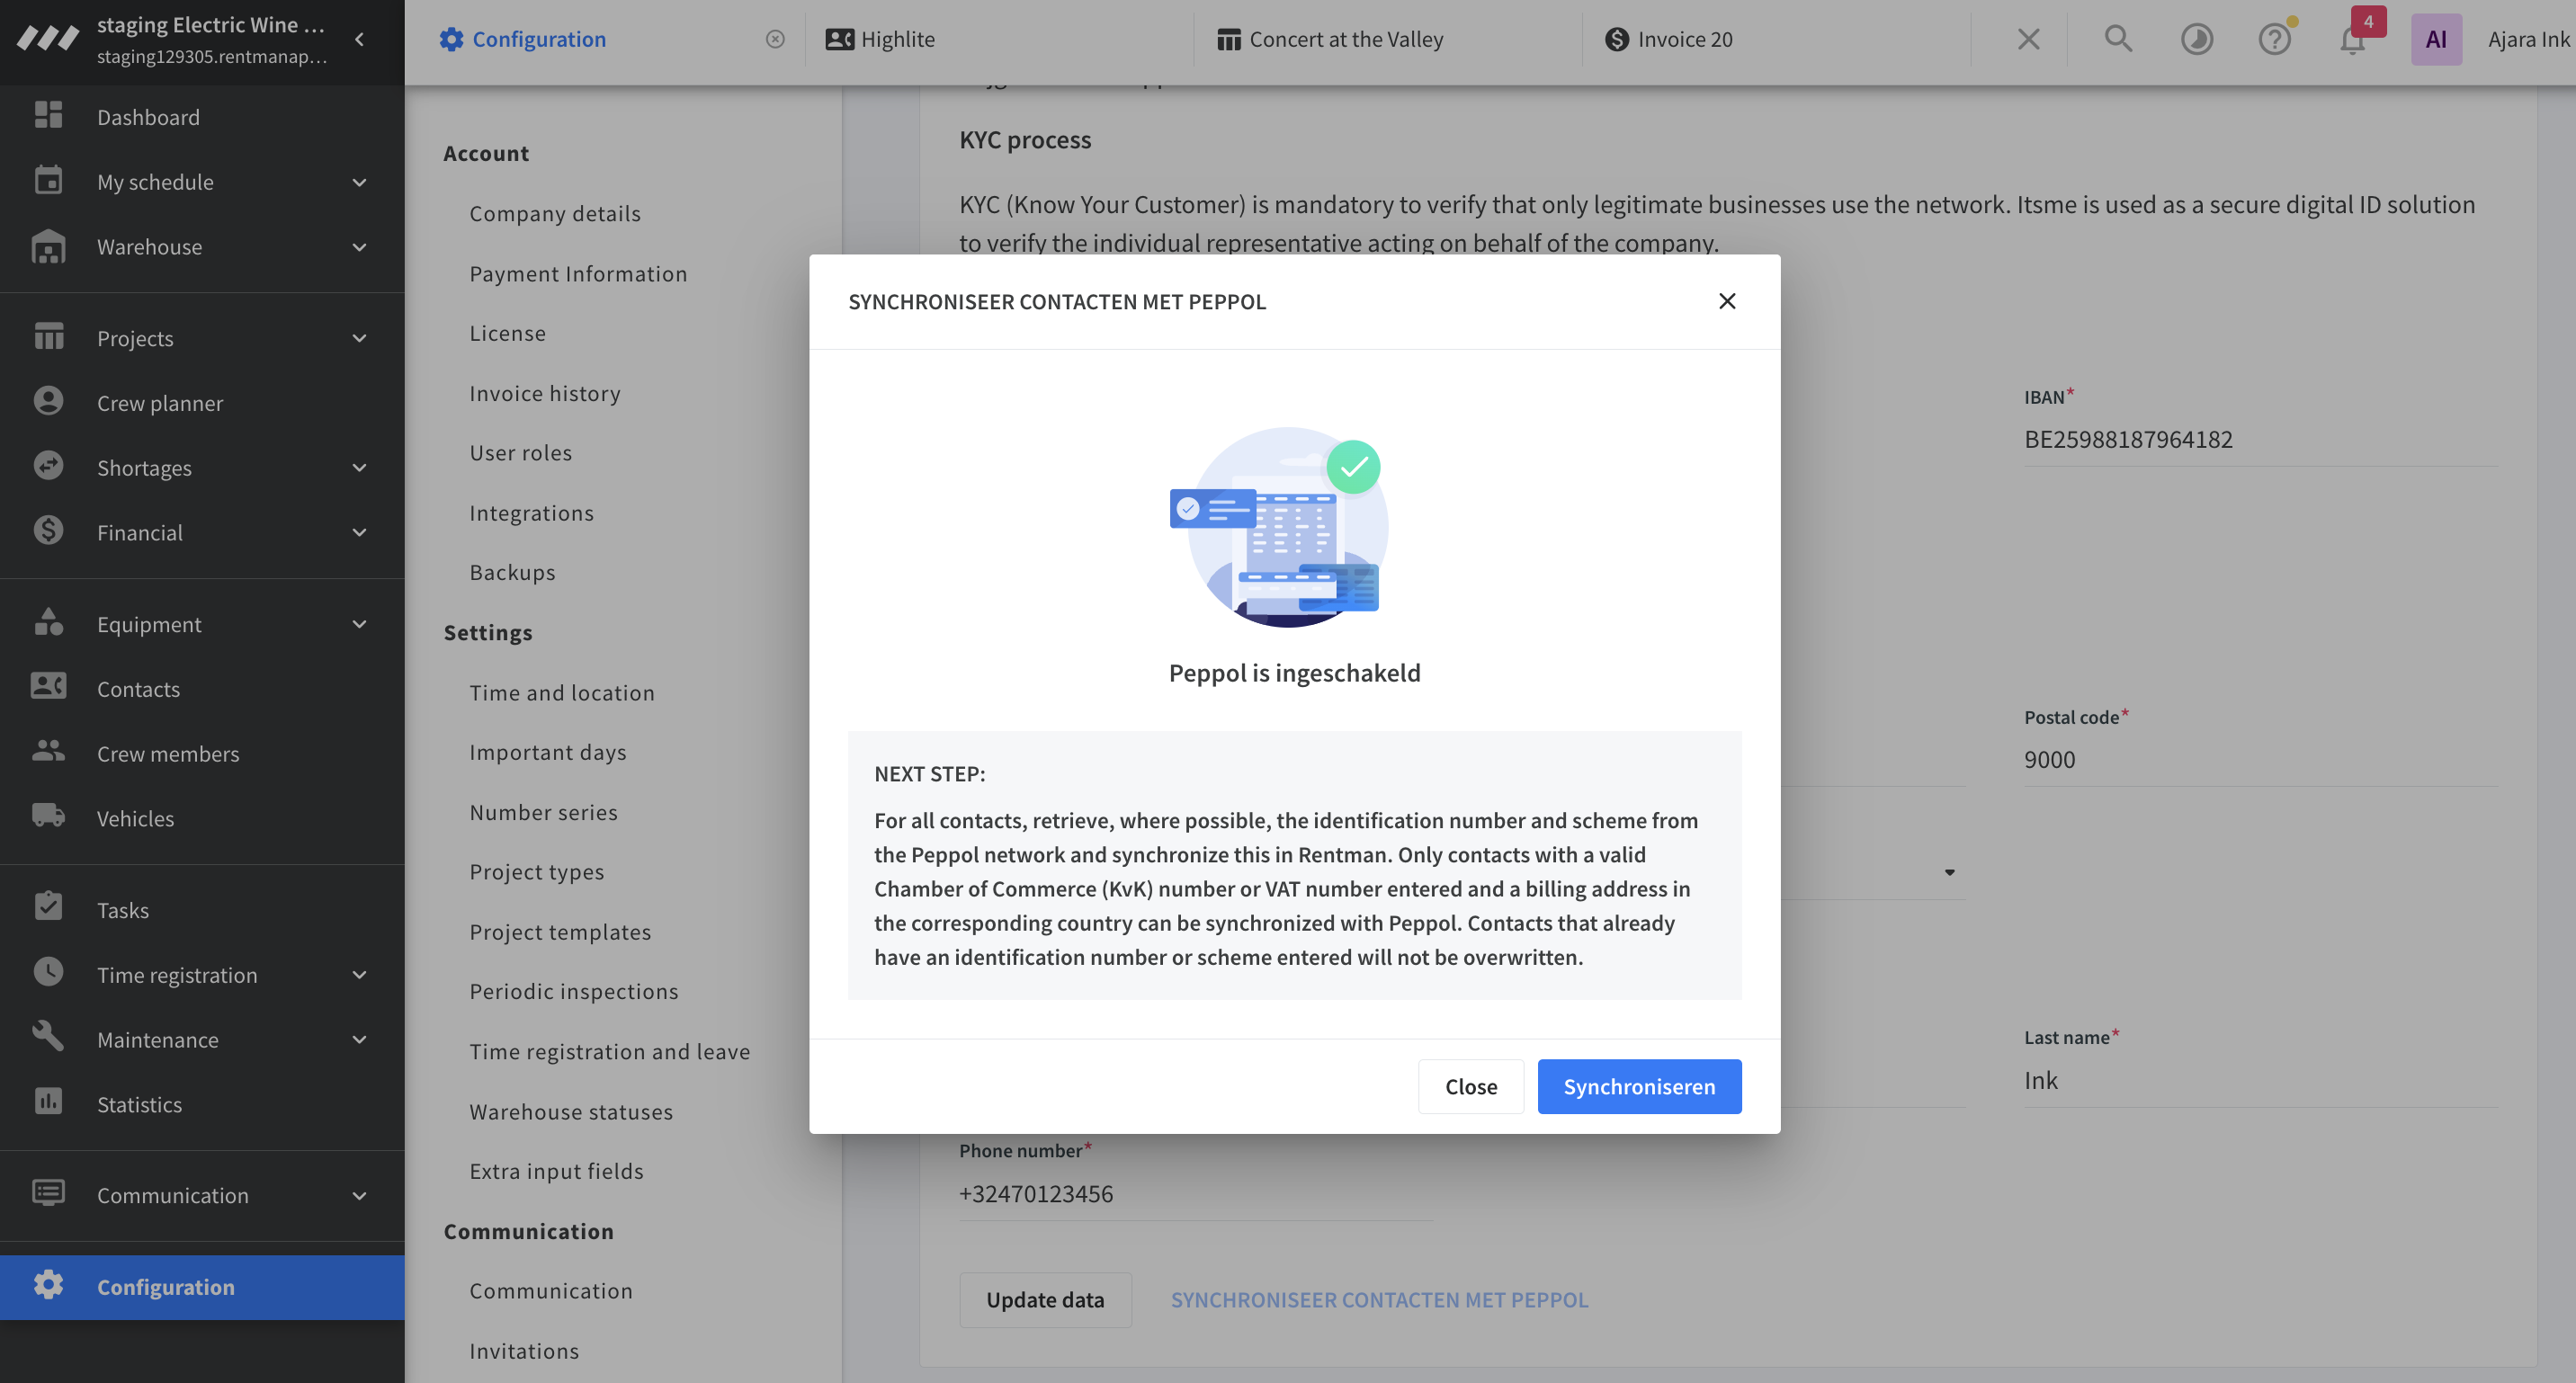Expand the Time registration menu chevron
The height and width of the screenshot is (1383, 2576).
[x=360, y=975]
